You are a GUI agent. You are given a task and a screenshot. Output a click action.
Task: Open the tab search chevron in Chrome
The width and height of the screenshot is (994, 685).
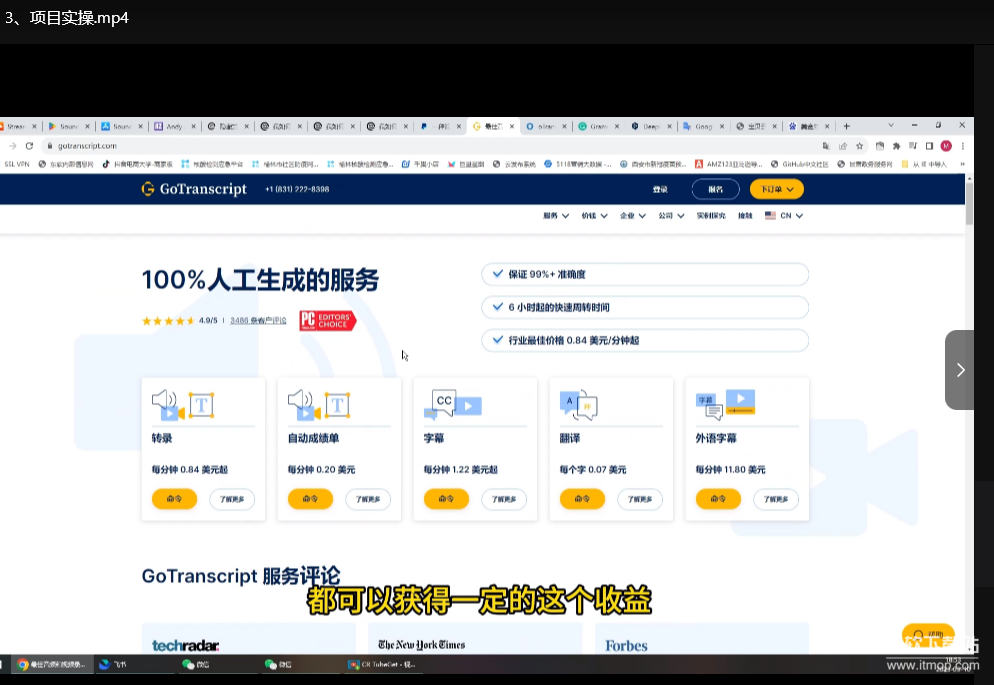pos(891,125)
